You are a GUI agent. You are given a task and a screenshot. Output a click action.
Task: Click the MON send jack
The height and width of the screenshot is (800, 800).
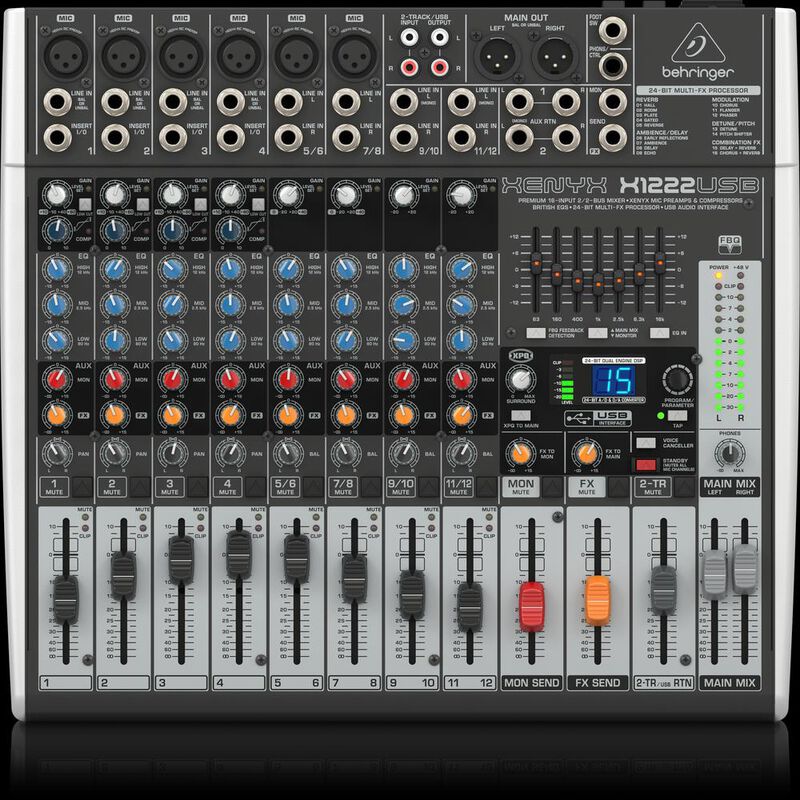613,102
